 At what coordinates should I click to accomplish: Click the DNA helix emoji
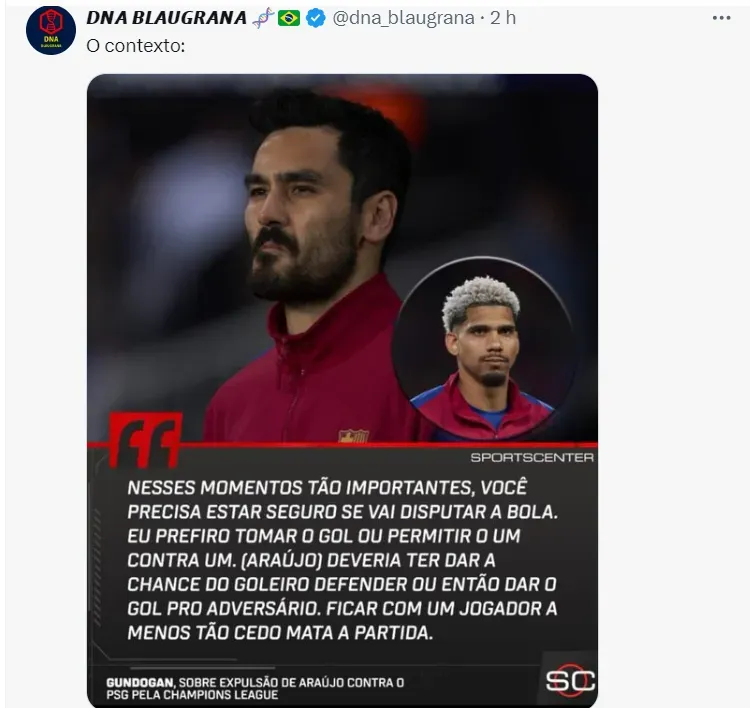(263, 18)
